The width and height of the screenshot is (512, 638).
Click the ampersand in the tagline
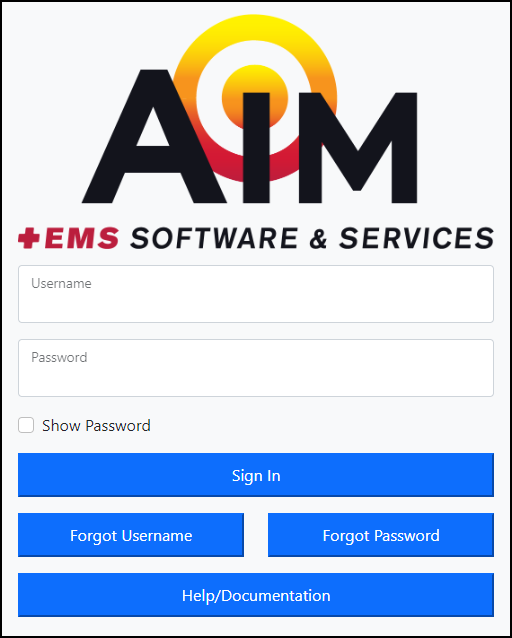[x=318, y=238]
